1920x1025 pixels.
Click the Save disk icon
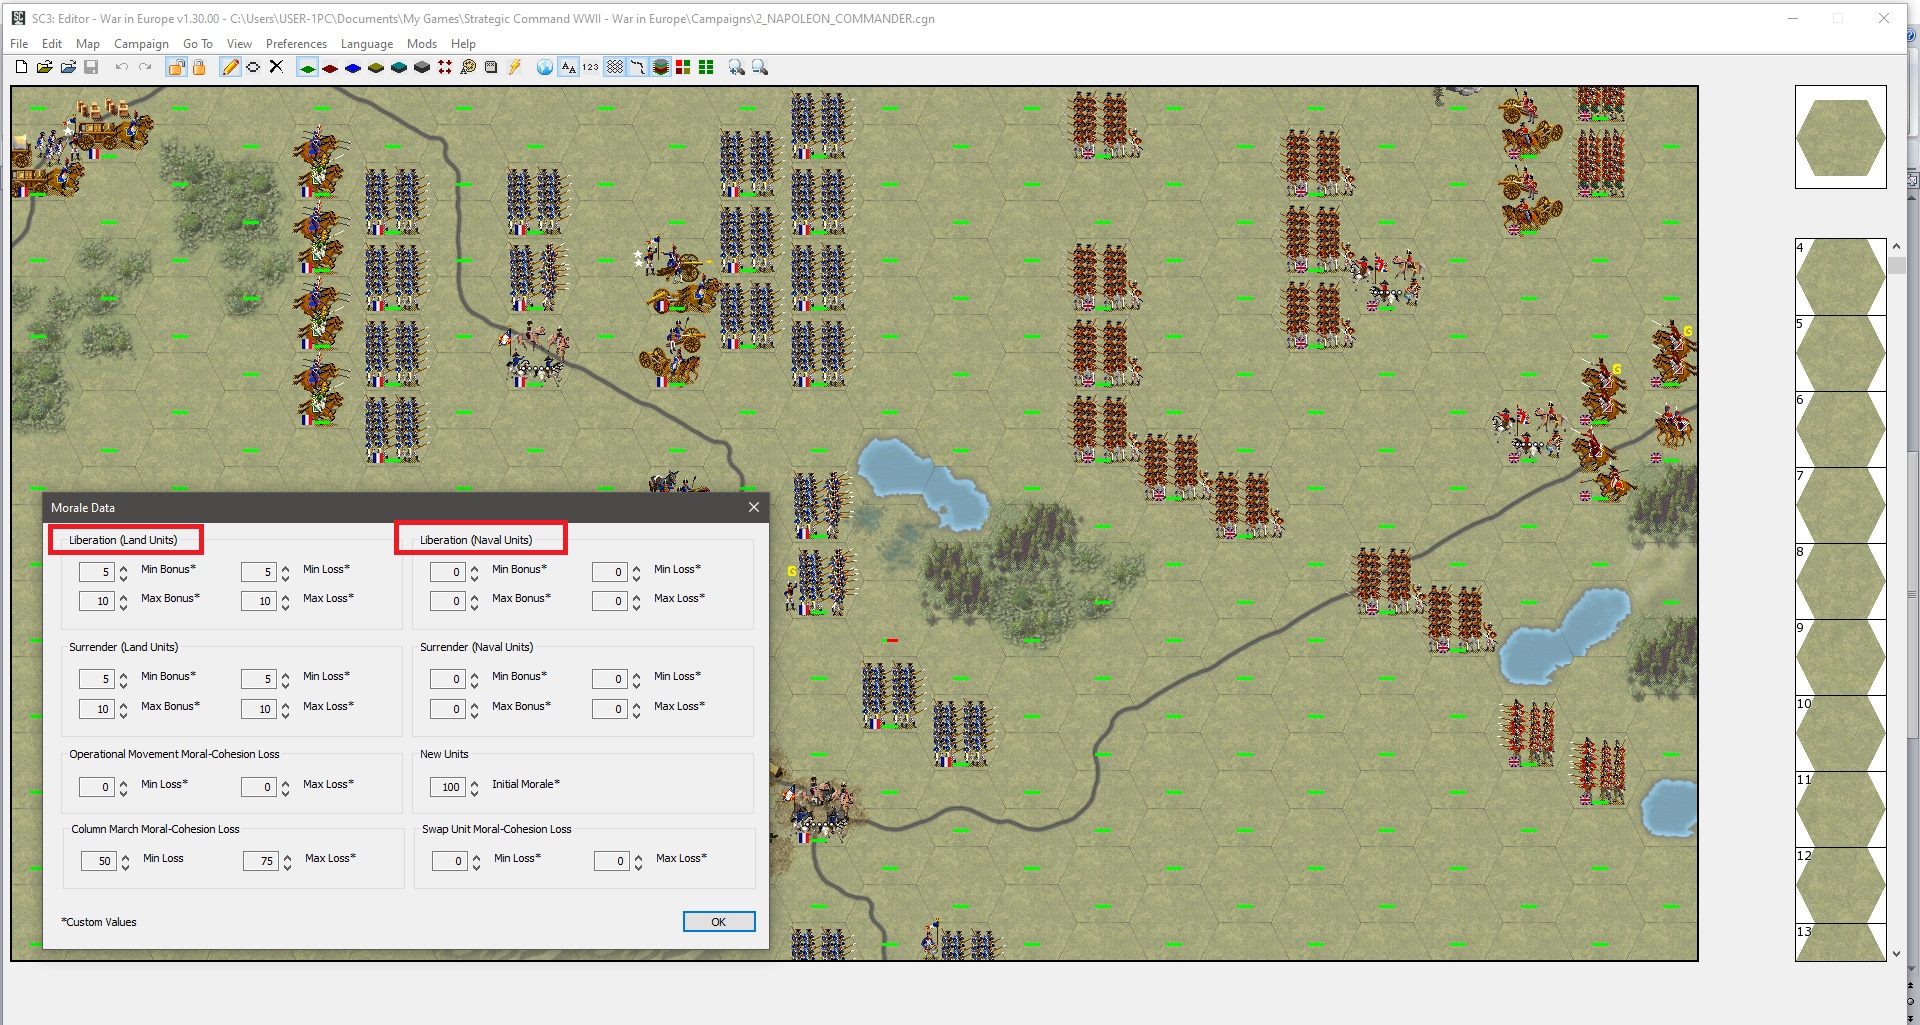click(x=91, y=67)
